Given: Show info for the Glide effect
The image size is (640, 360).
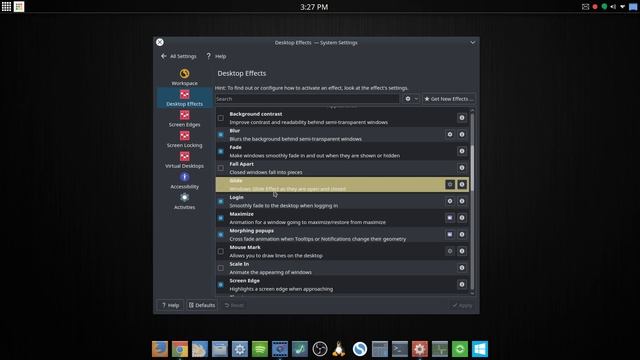Looking at the screenshot, I should tap(462, 184).
